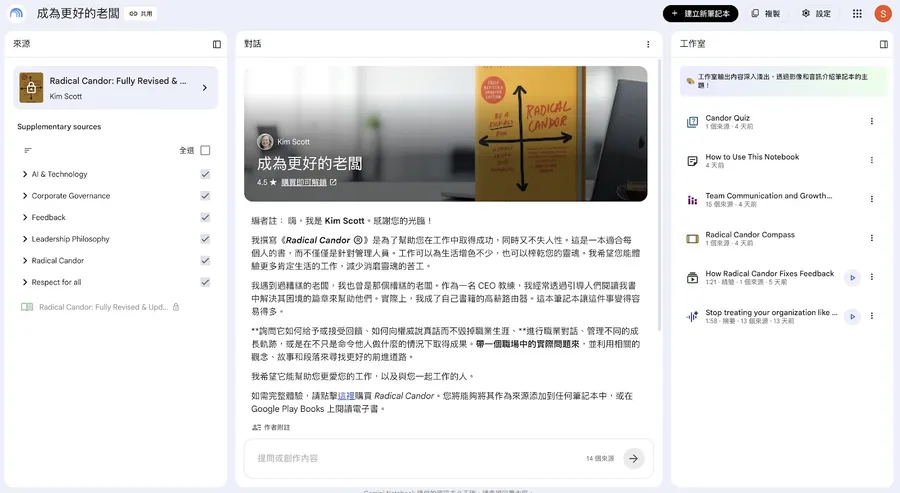Viewport: 900px width, 493px height.
Task: Open the Google apps grid
Action: 857,13
